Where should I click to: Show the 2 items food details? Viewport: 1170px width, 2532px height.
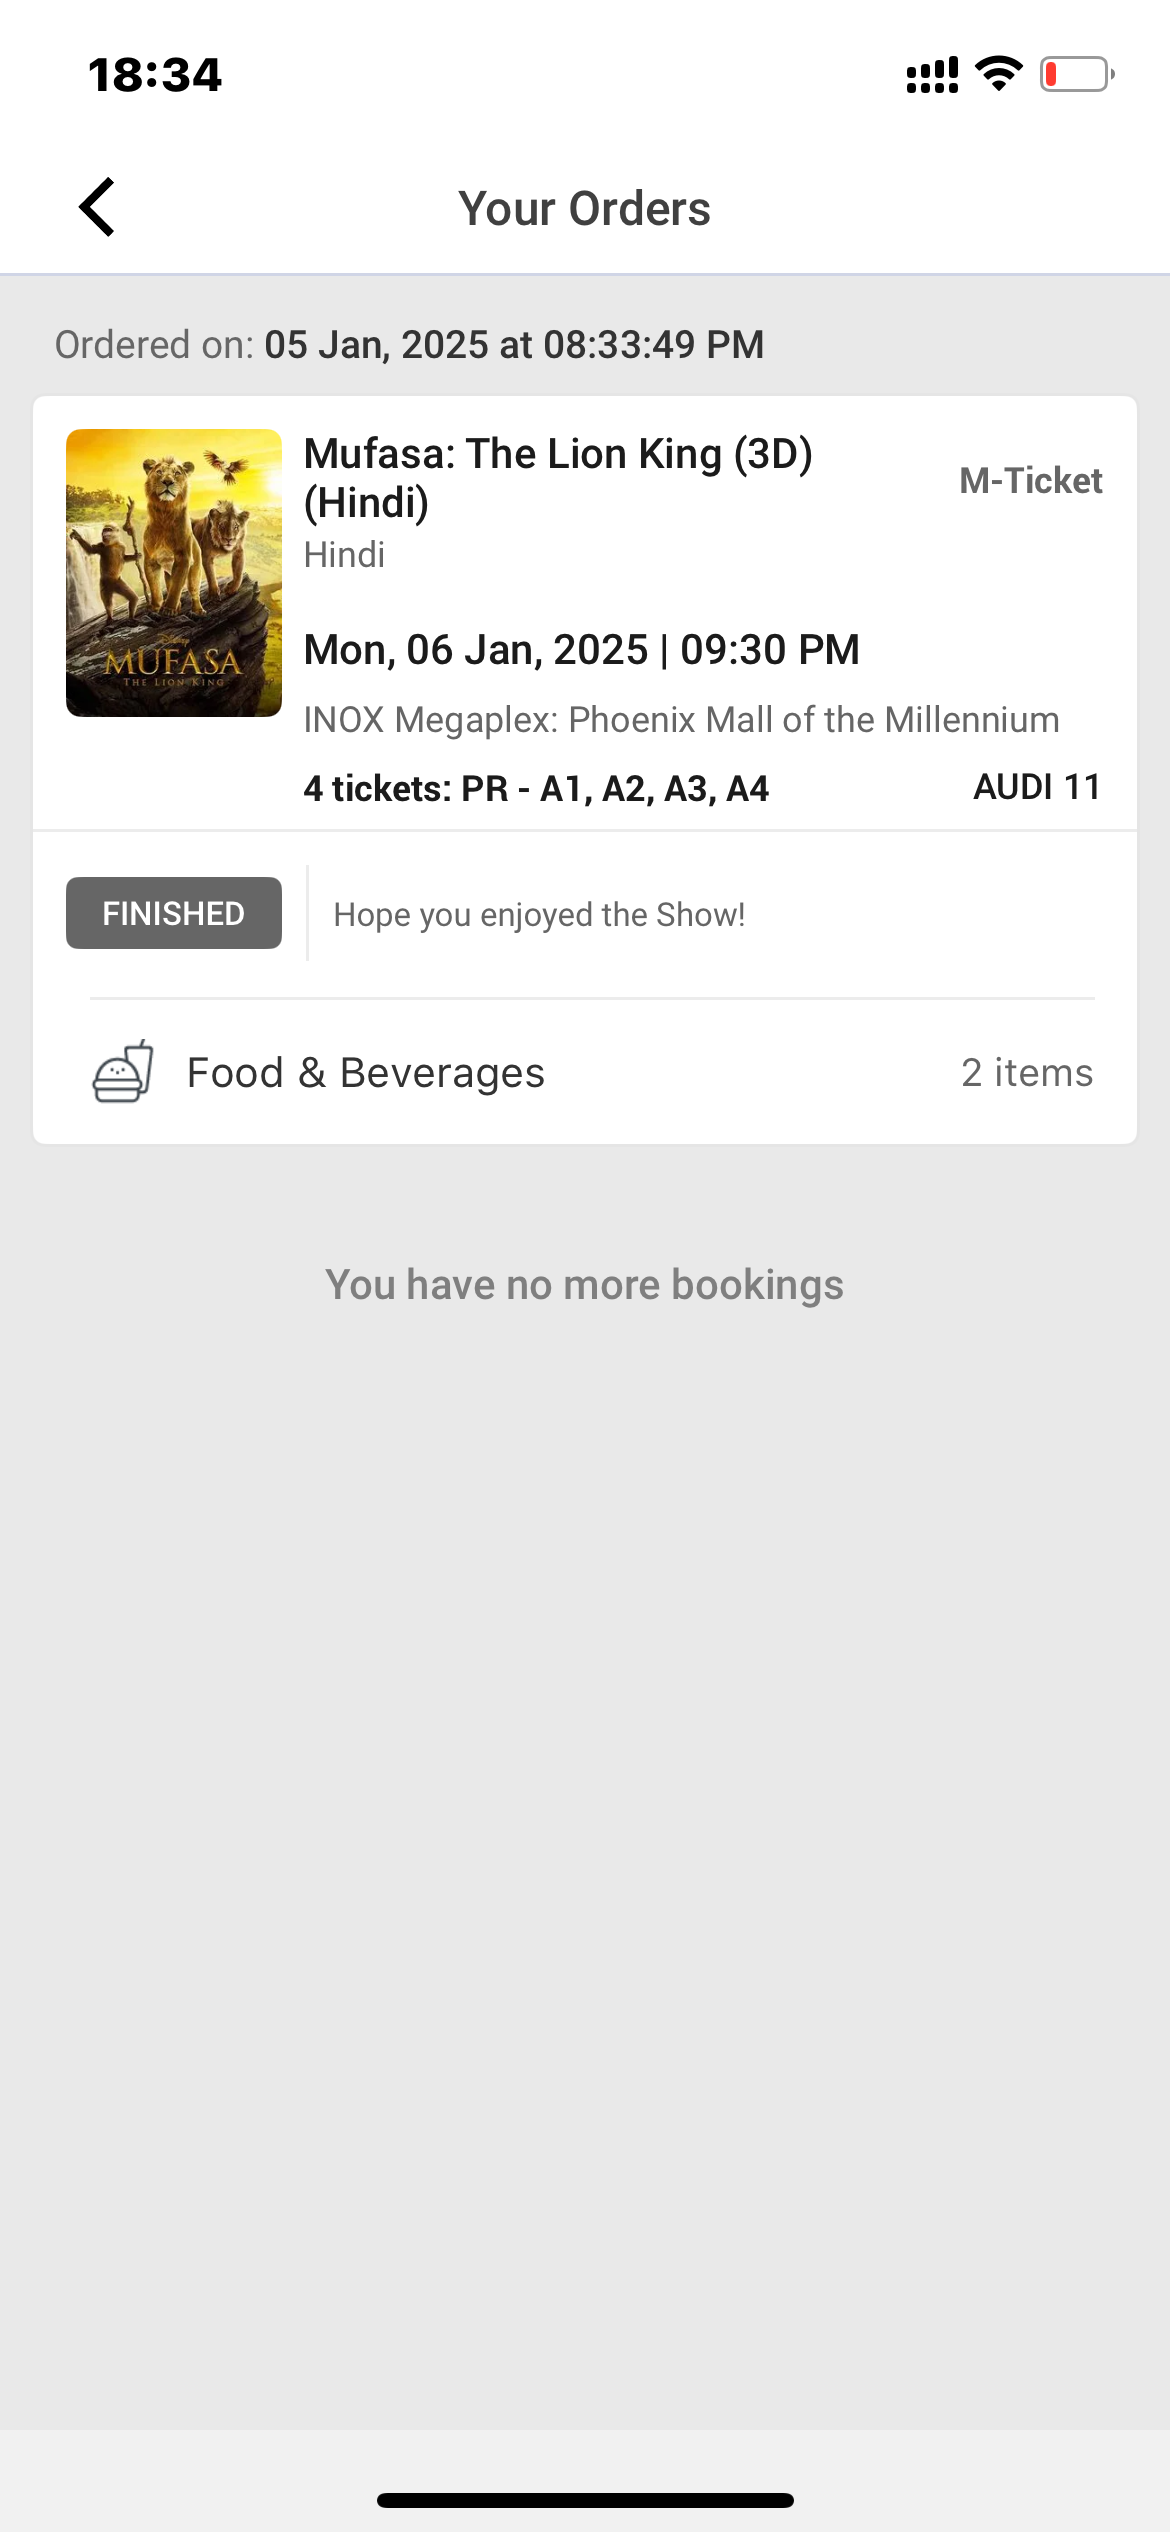[1026, 1073]
